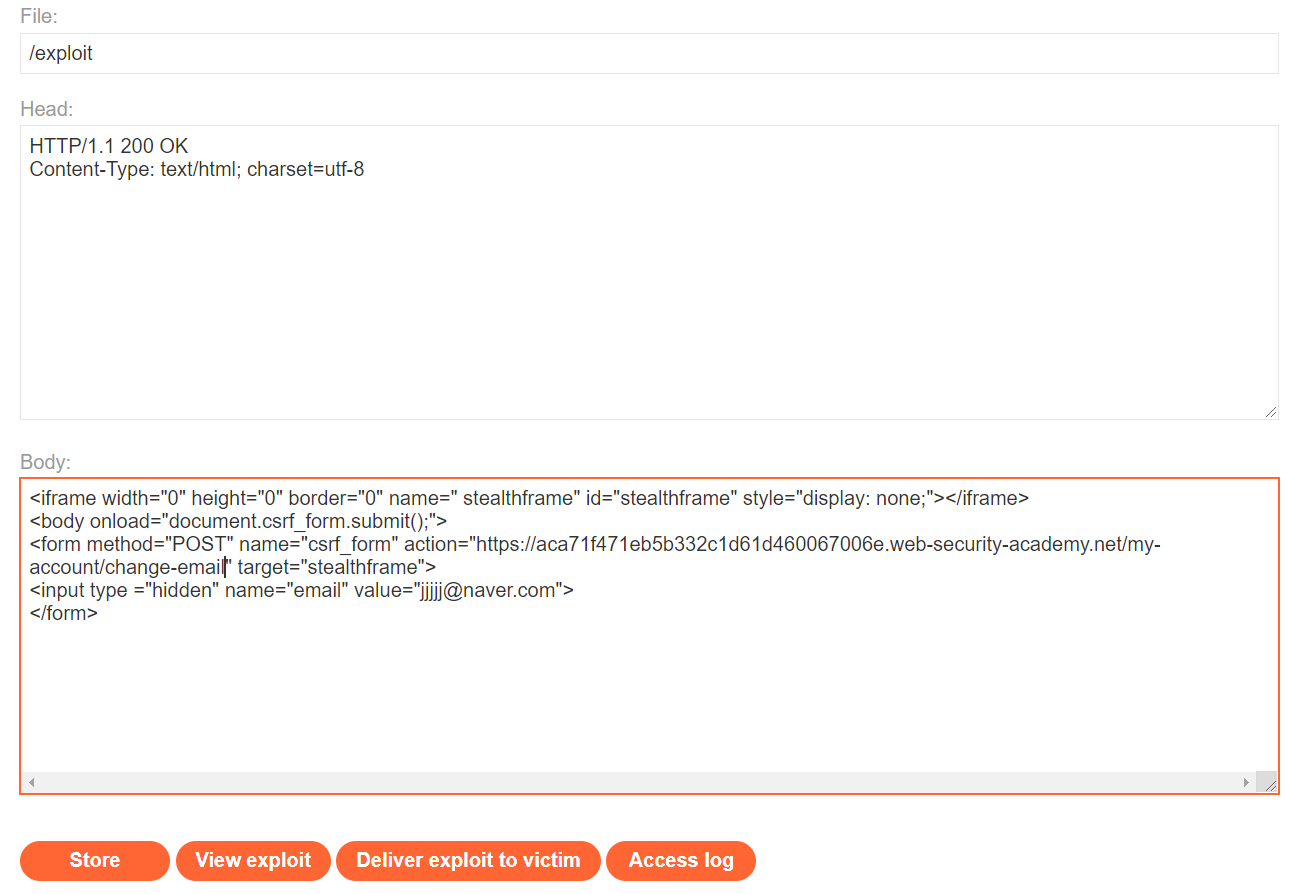Click the form method POST line
Viewport: 1289px width, 894px height.
coord(595,545)
